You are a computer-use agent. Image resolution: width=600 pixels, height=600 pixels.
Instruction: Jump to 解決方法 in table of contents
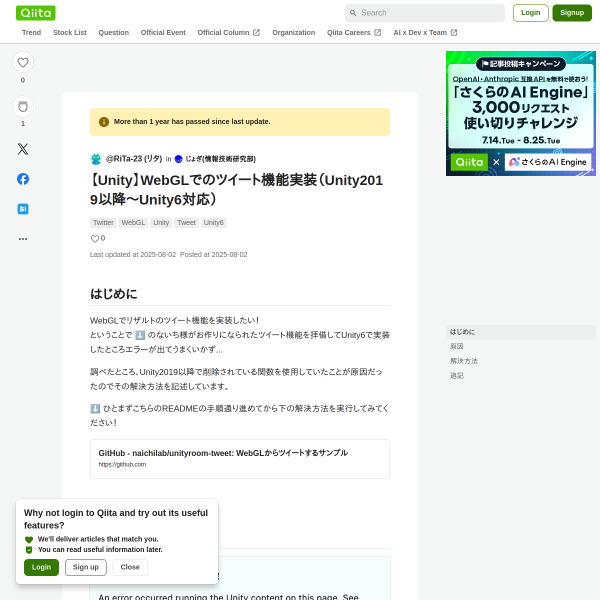(x=464, y=361)
